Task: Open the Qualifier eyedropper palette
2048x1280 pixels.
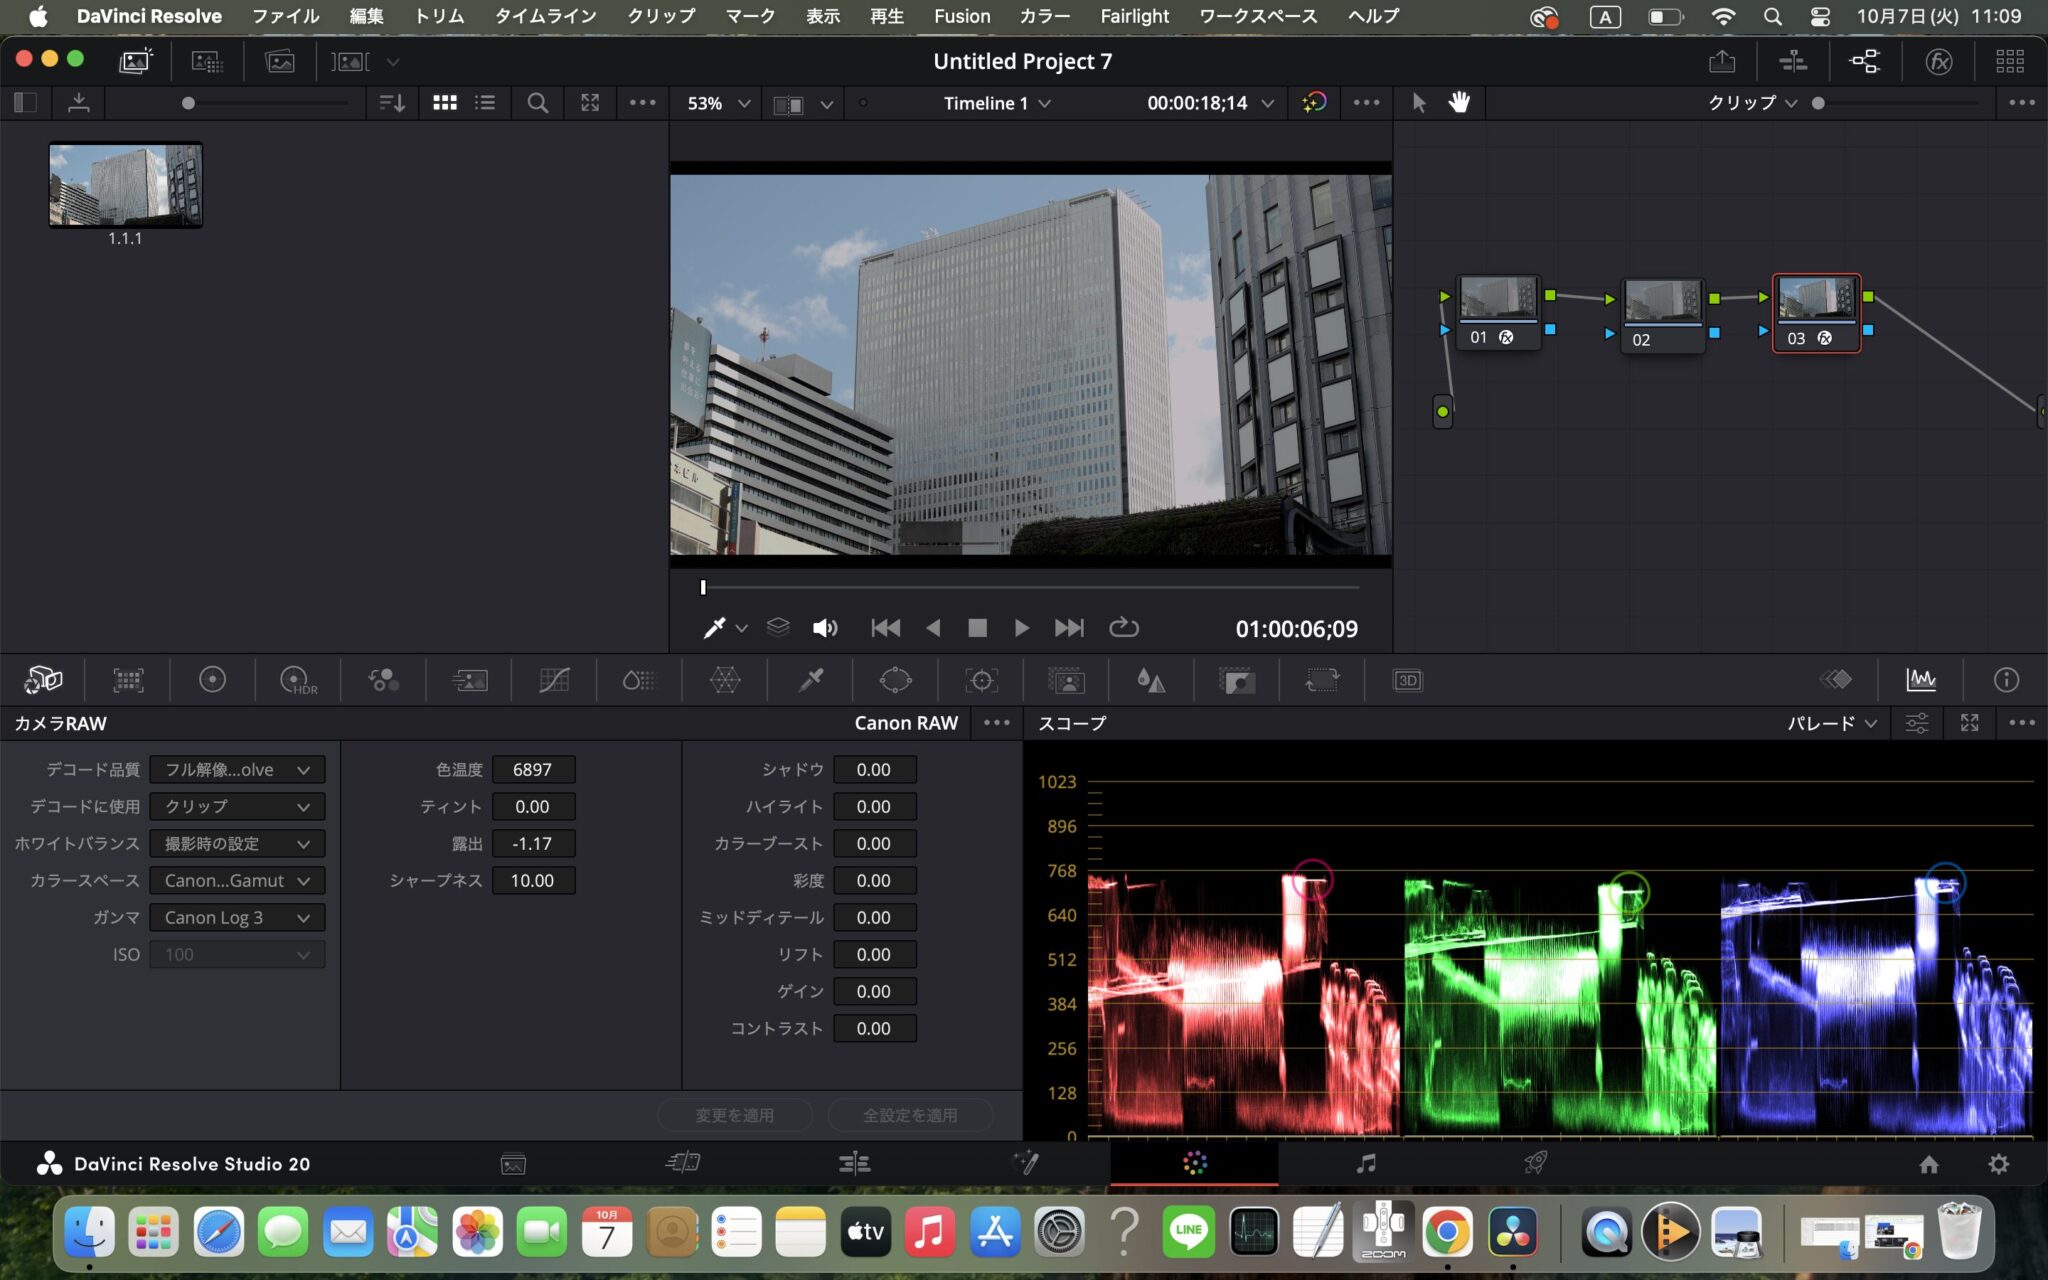Action: 811,681
